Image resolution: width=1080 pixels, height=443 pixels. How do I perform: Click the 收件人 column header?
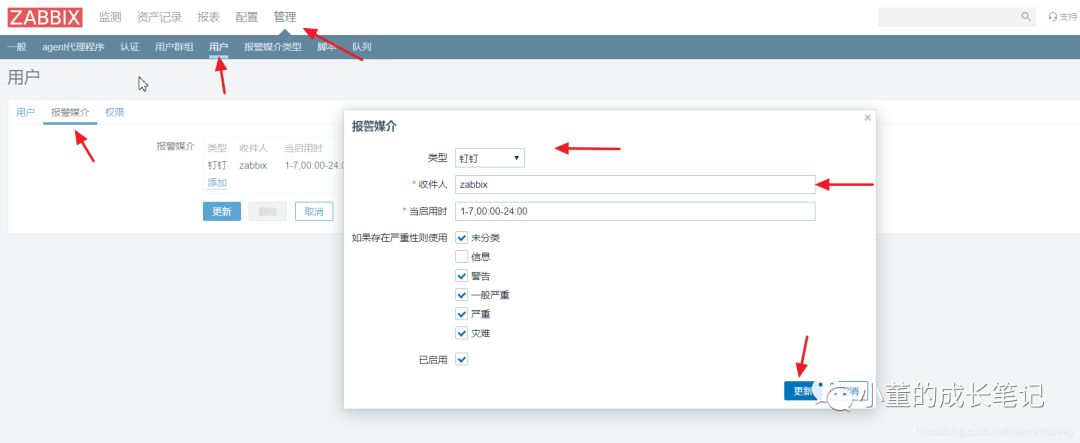coord(253,148)
